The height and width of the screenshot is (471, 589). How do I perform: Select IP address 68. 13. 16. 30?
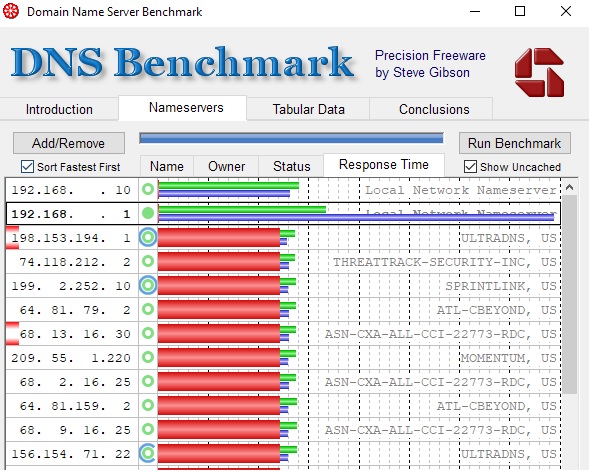(75, 334)
